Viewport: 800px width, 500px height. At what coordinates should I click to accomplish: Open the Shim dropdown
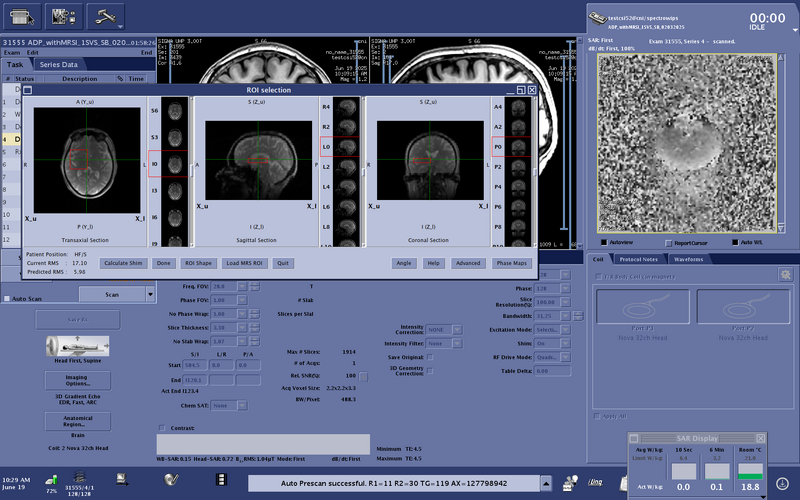pos(565,343)
